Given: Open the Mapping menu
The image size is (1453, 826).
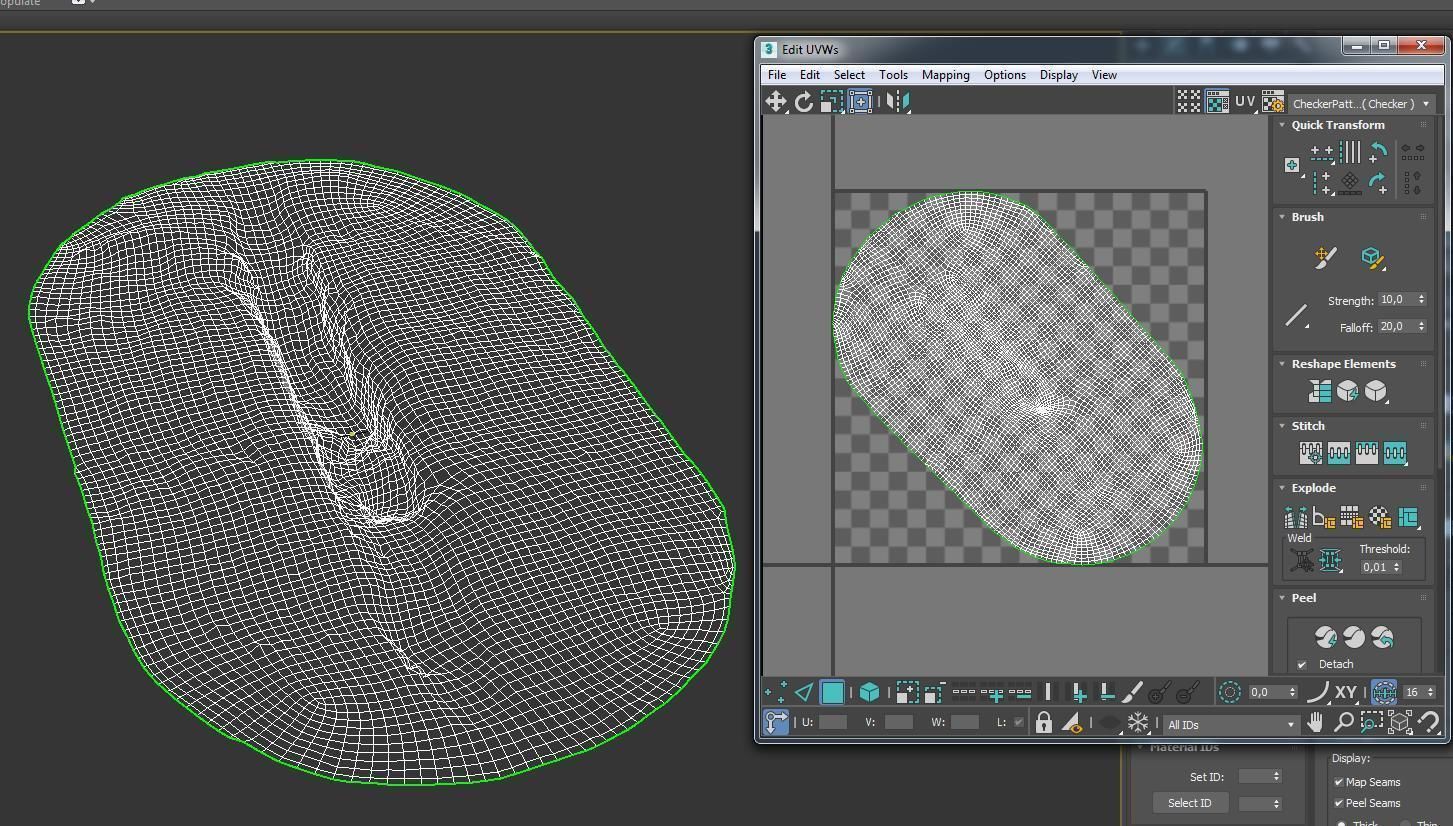Looking at the screenshot, I should coord(945,75).
